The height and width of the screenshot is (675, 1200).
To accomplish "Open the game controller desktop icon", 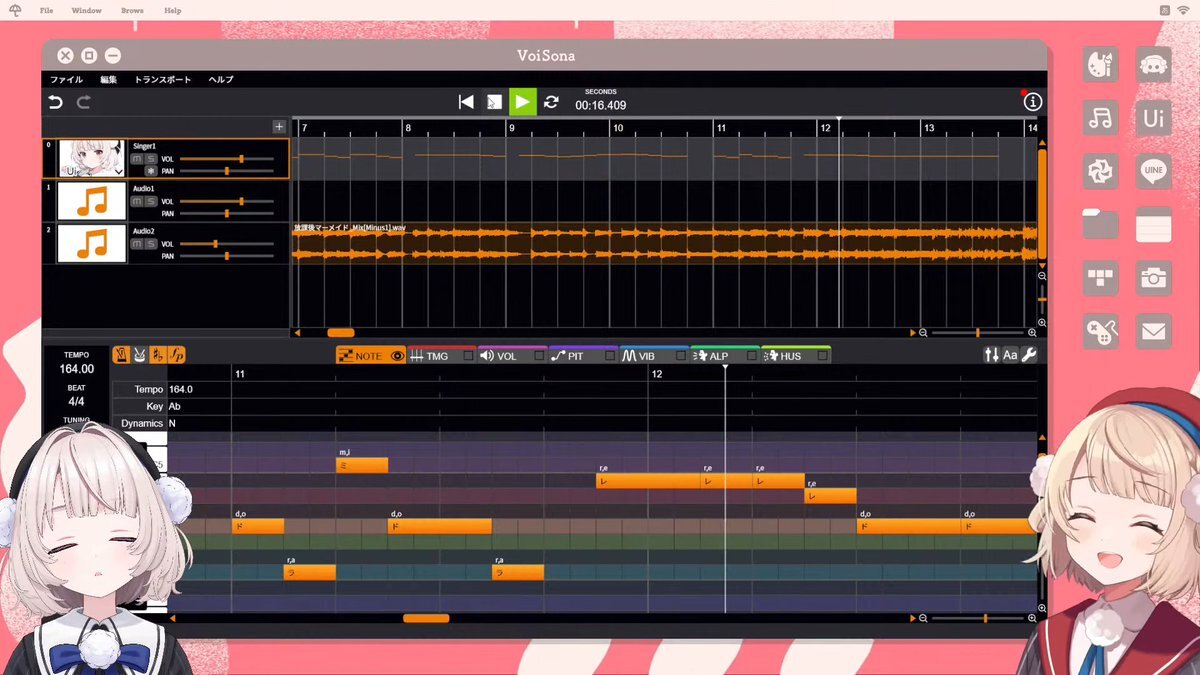I will (x=1101, y=331).
